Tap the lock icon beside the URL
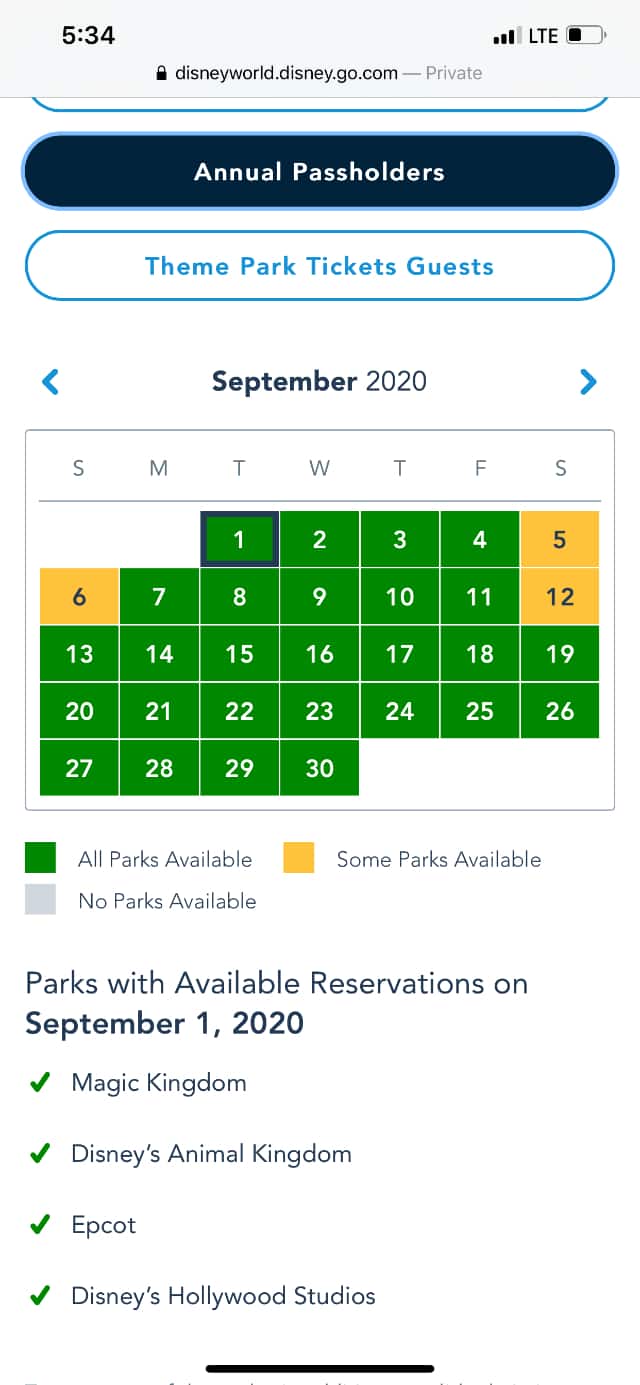The width and height of the screenshot is (640, 1385). point(160,73)
